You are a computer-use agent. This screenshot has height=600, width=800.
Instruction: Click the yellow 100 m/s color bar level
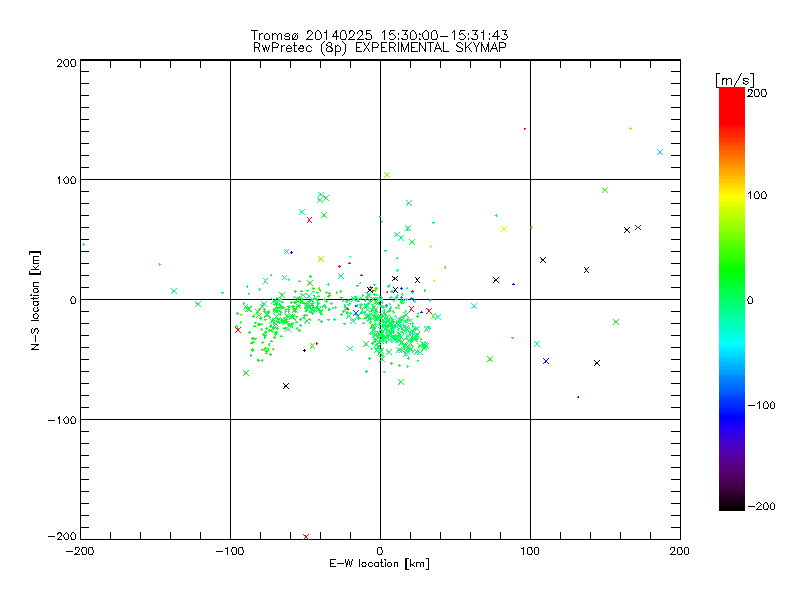point(732,196)
